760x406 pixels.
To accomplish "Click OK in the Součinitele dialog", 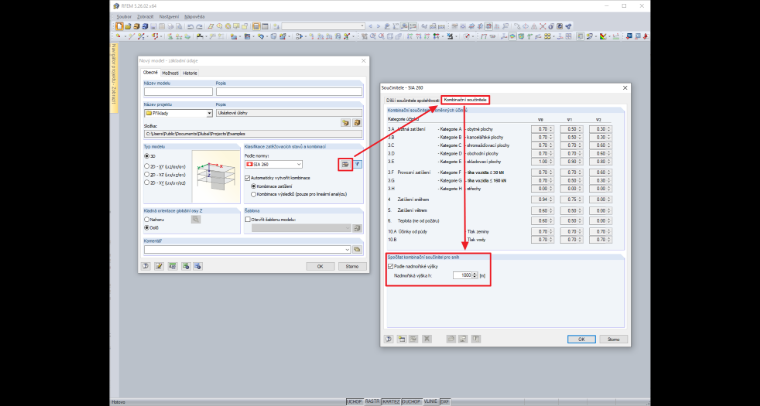I will [581, 339].
